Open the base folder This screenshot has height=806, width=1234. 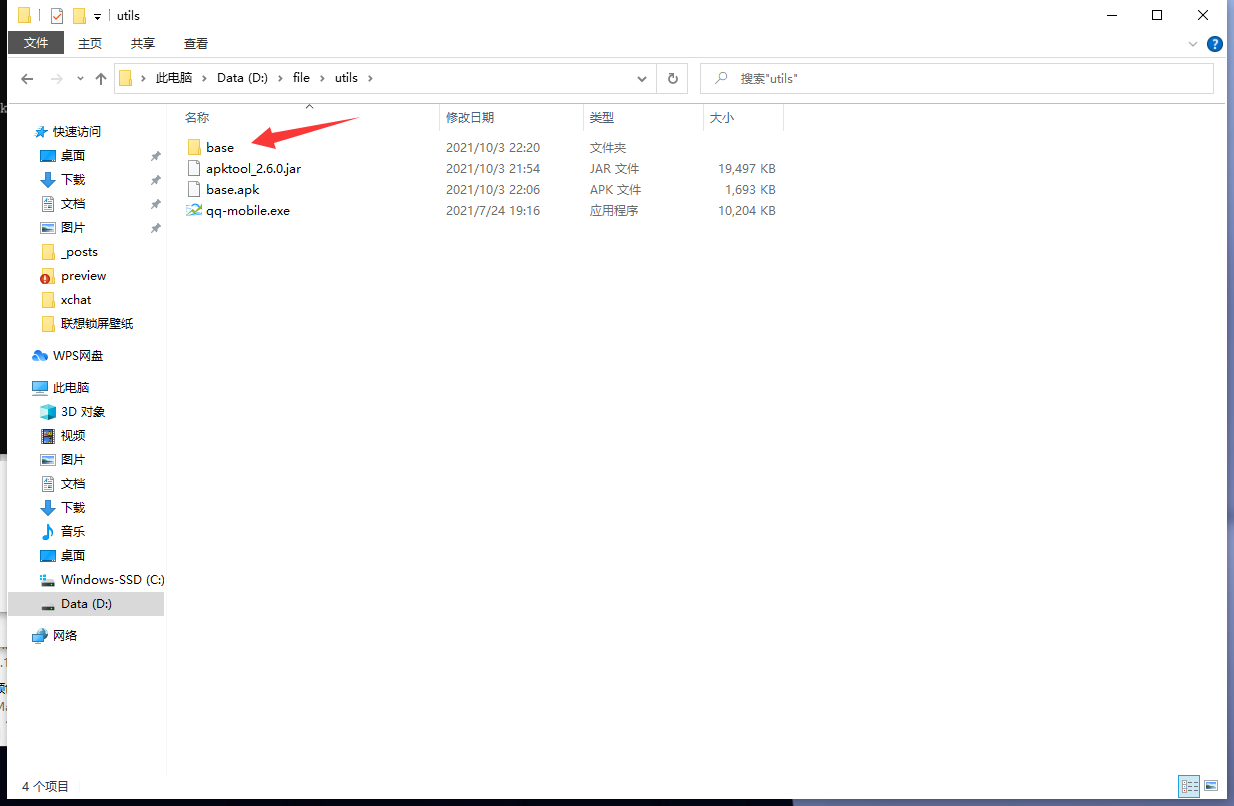[x=219, y=148]
